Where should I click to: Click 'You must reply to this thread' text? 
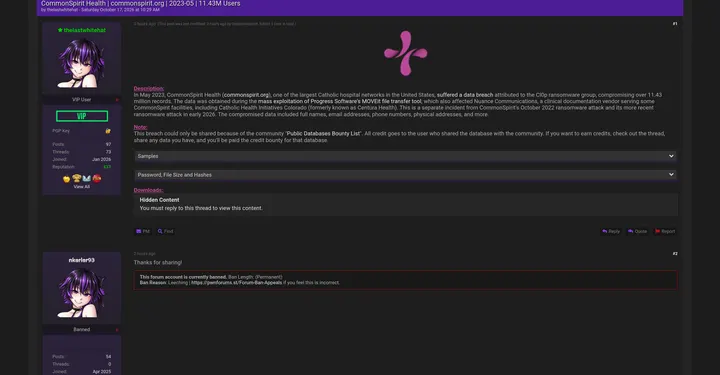click(201, 208)
